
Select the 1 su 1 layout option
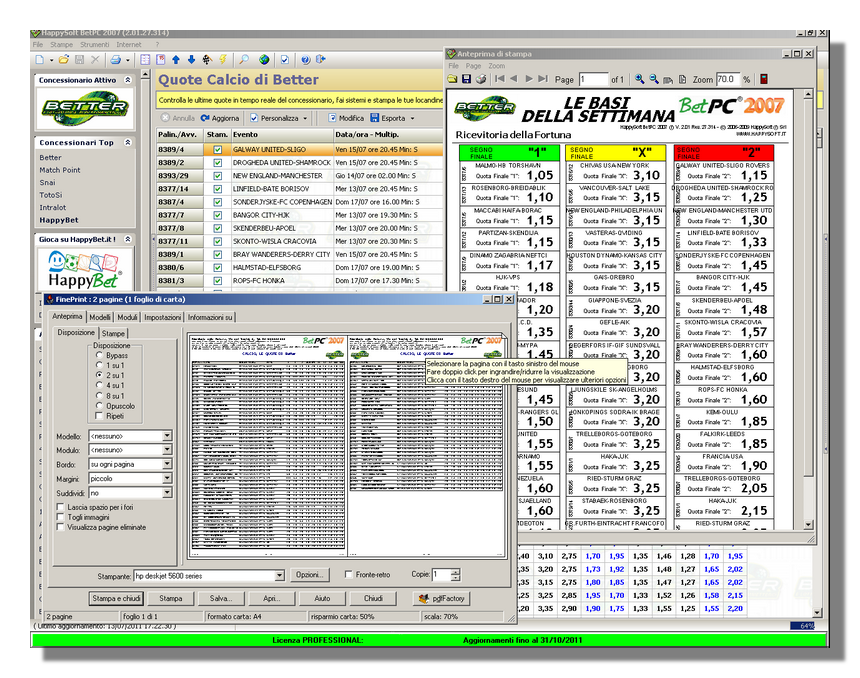click(99, 365)
